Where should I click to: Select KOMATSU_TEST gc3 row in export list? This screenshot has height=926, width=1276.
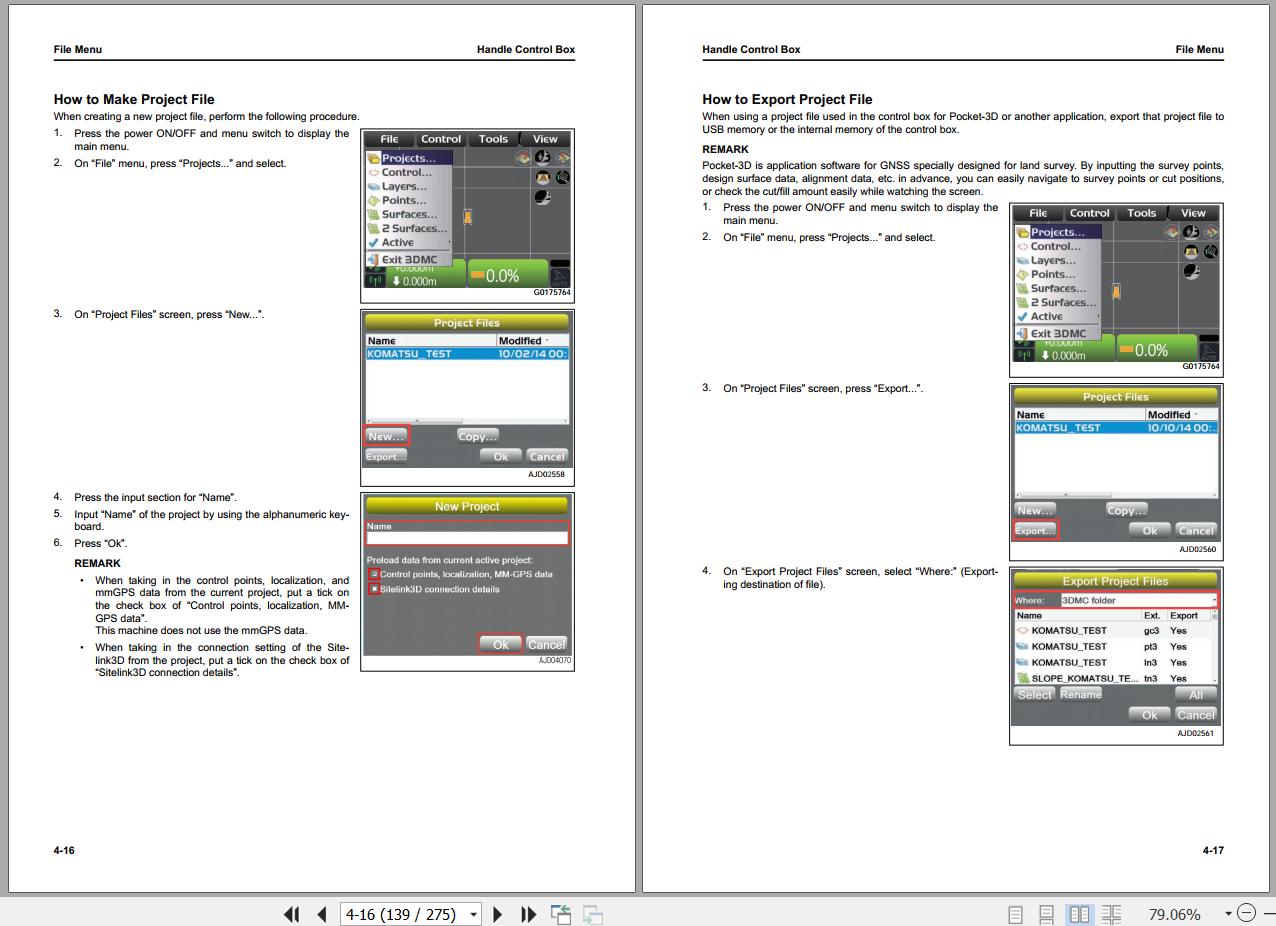(1112, 631)
